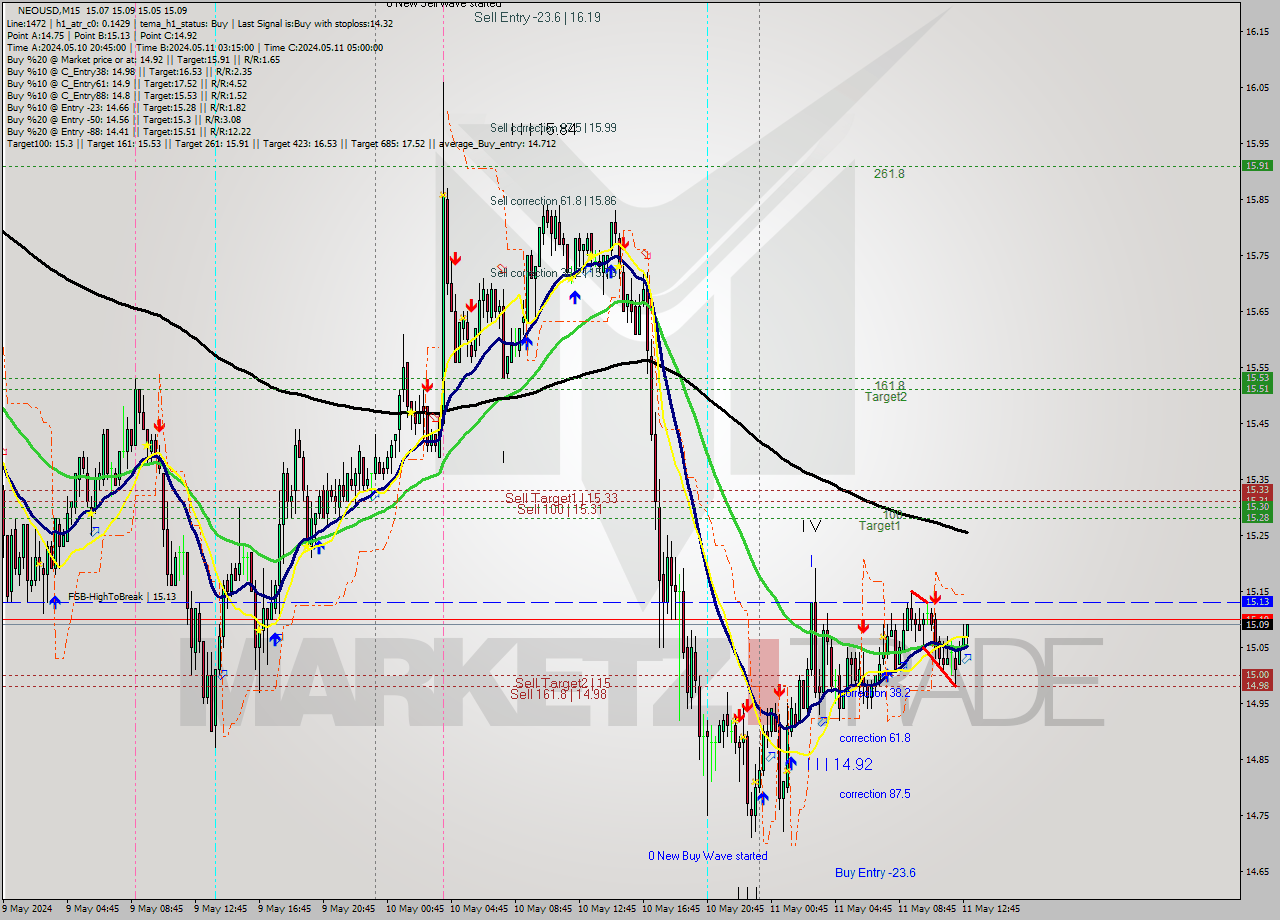Click the green 15.91 price axis tag

pos(1256,166)
